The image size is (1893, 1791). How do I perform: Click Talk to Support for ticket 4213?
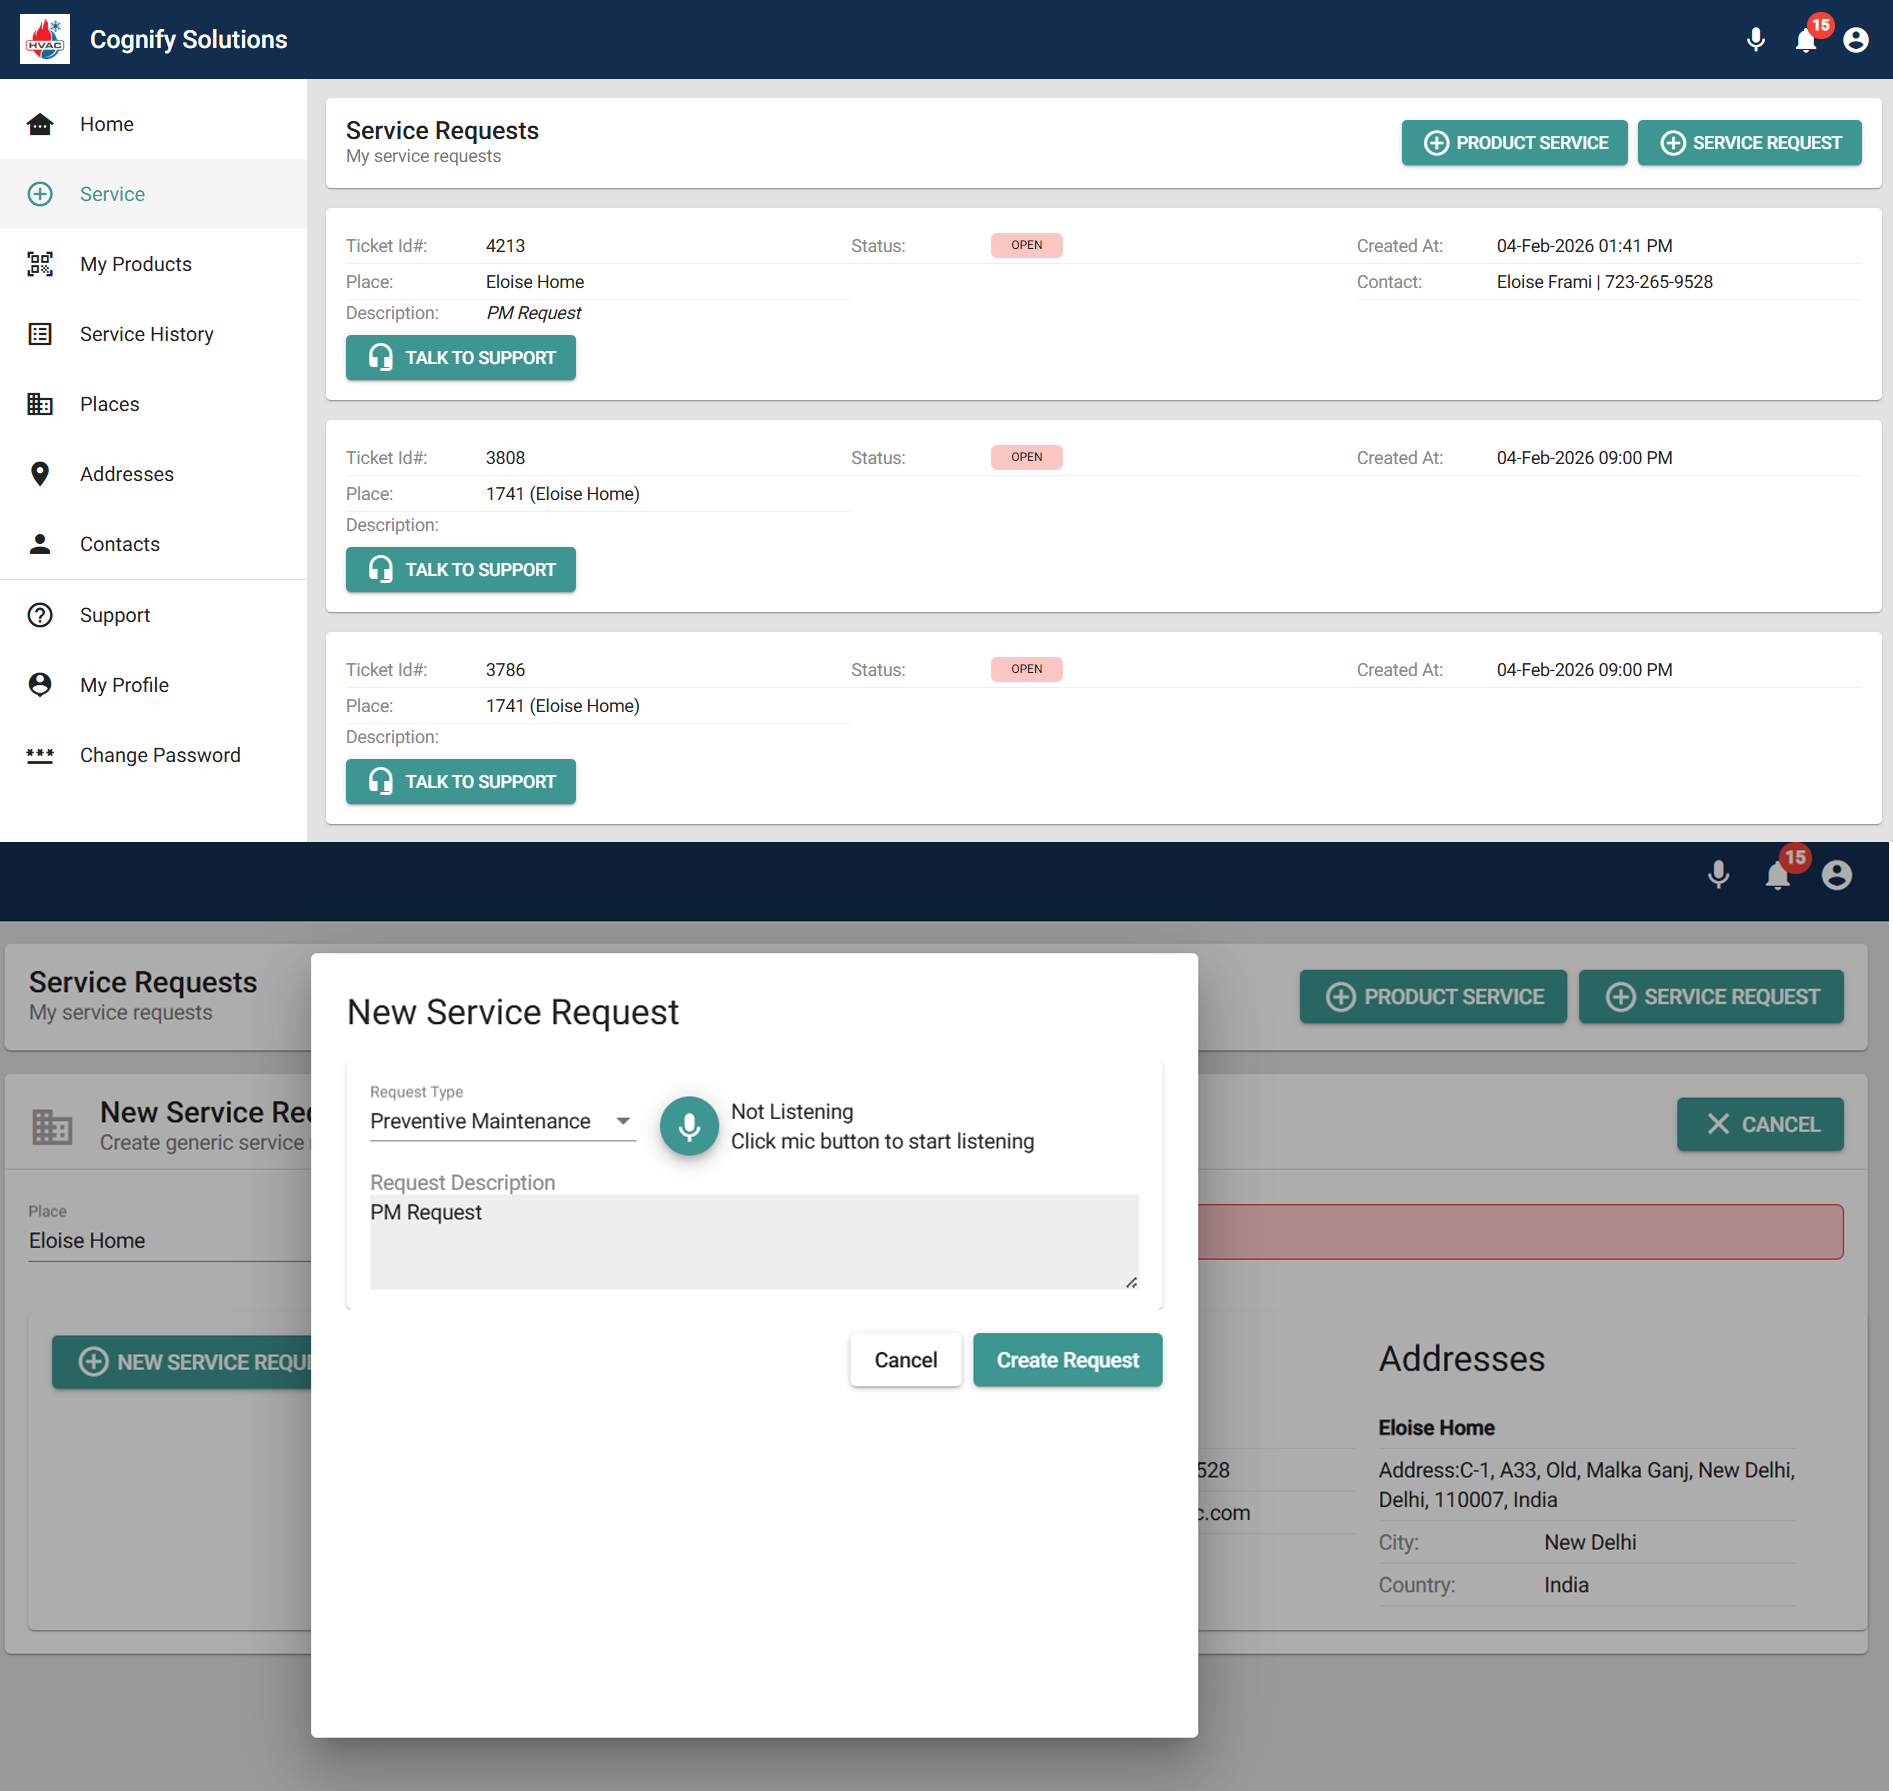click(x=461, y=358)
